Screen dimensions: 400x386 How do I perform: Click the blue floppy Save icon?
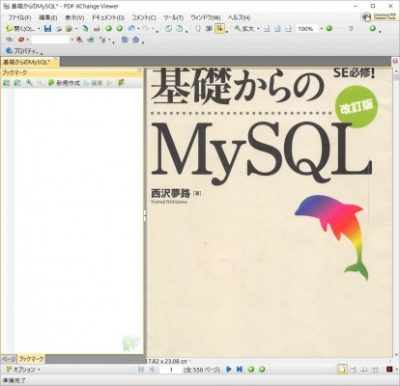[x=48, y=29]
